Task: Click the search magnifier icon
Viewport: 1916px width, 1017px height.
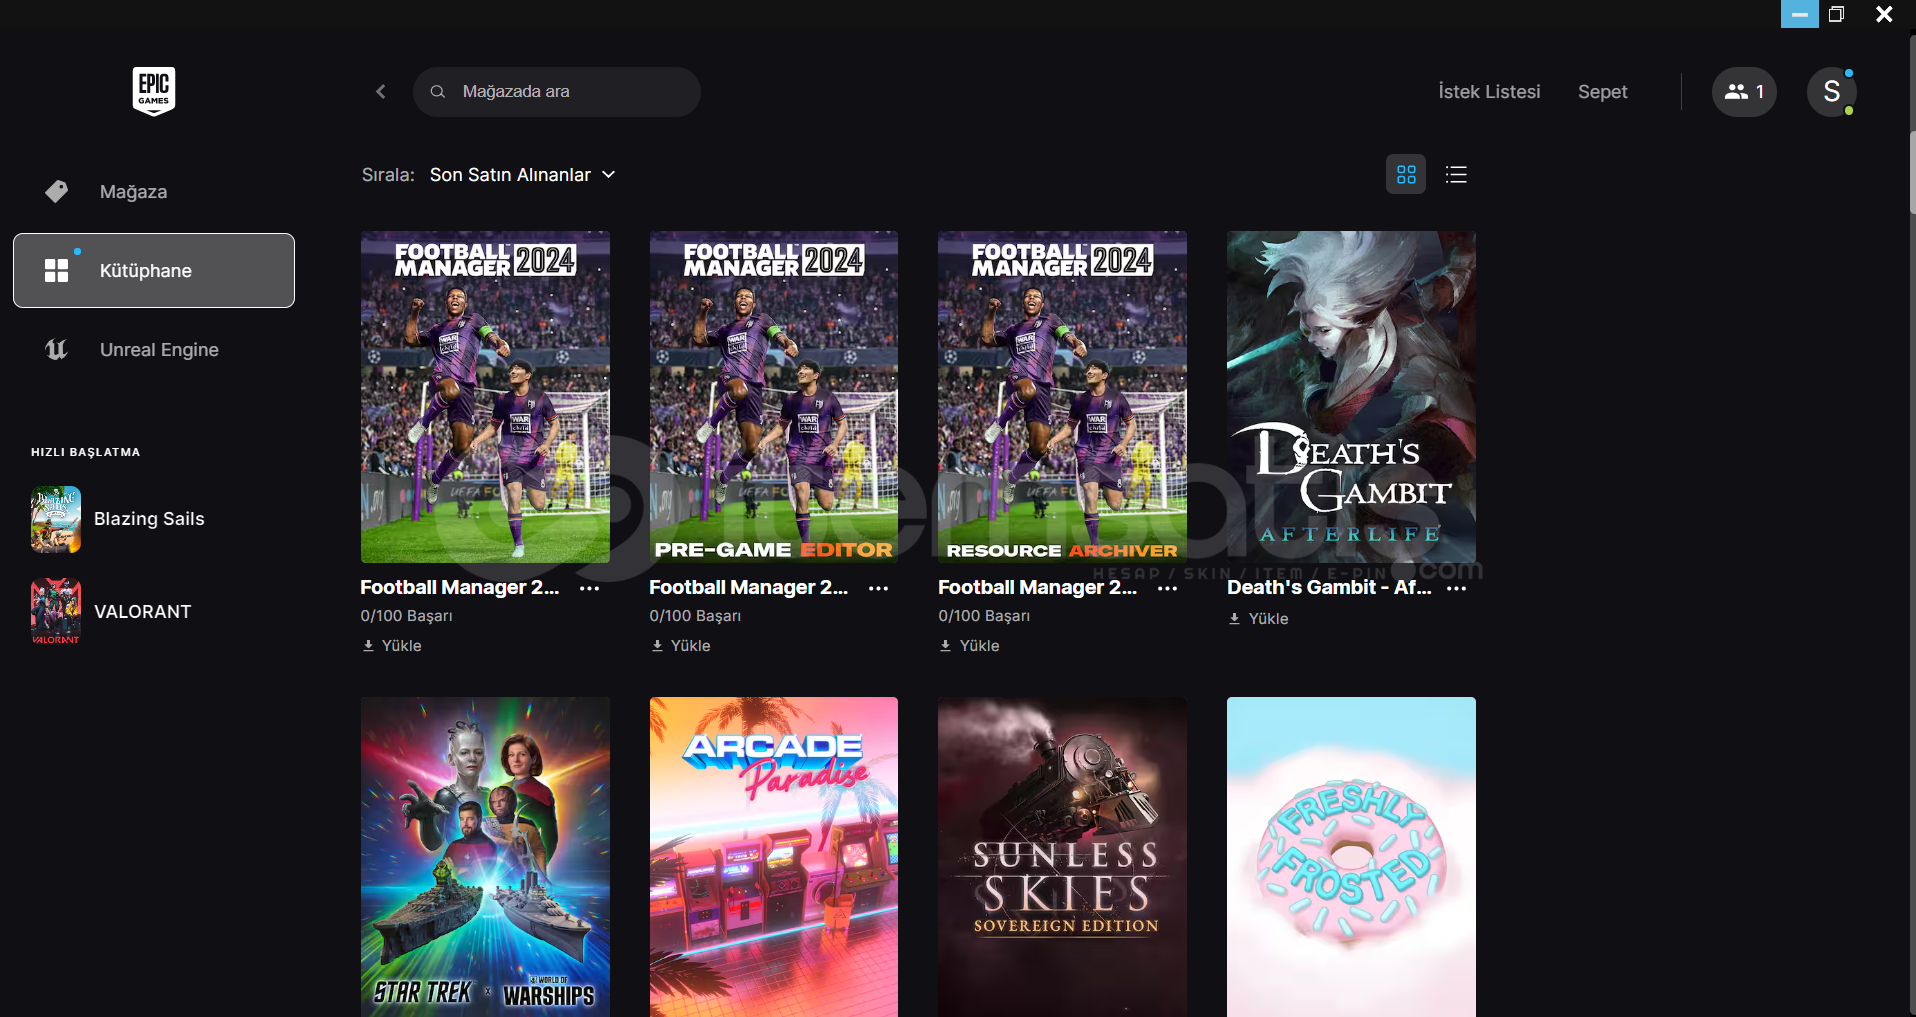Action: click(x=438, y=92)
